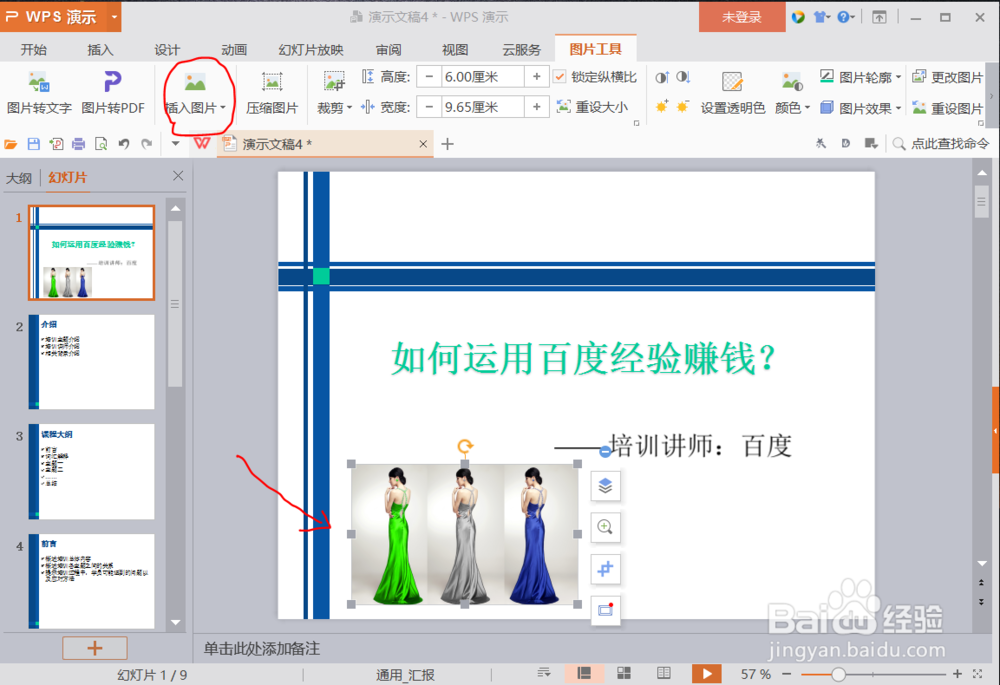Switch to the 图片工具 Picture Tools tab
Screen dimensions: 1000x685
click(596, 47)
